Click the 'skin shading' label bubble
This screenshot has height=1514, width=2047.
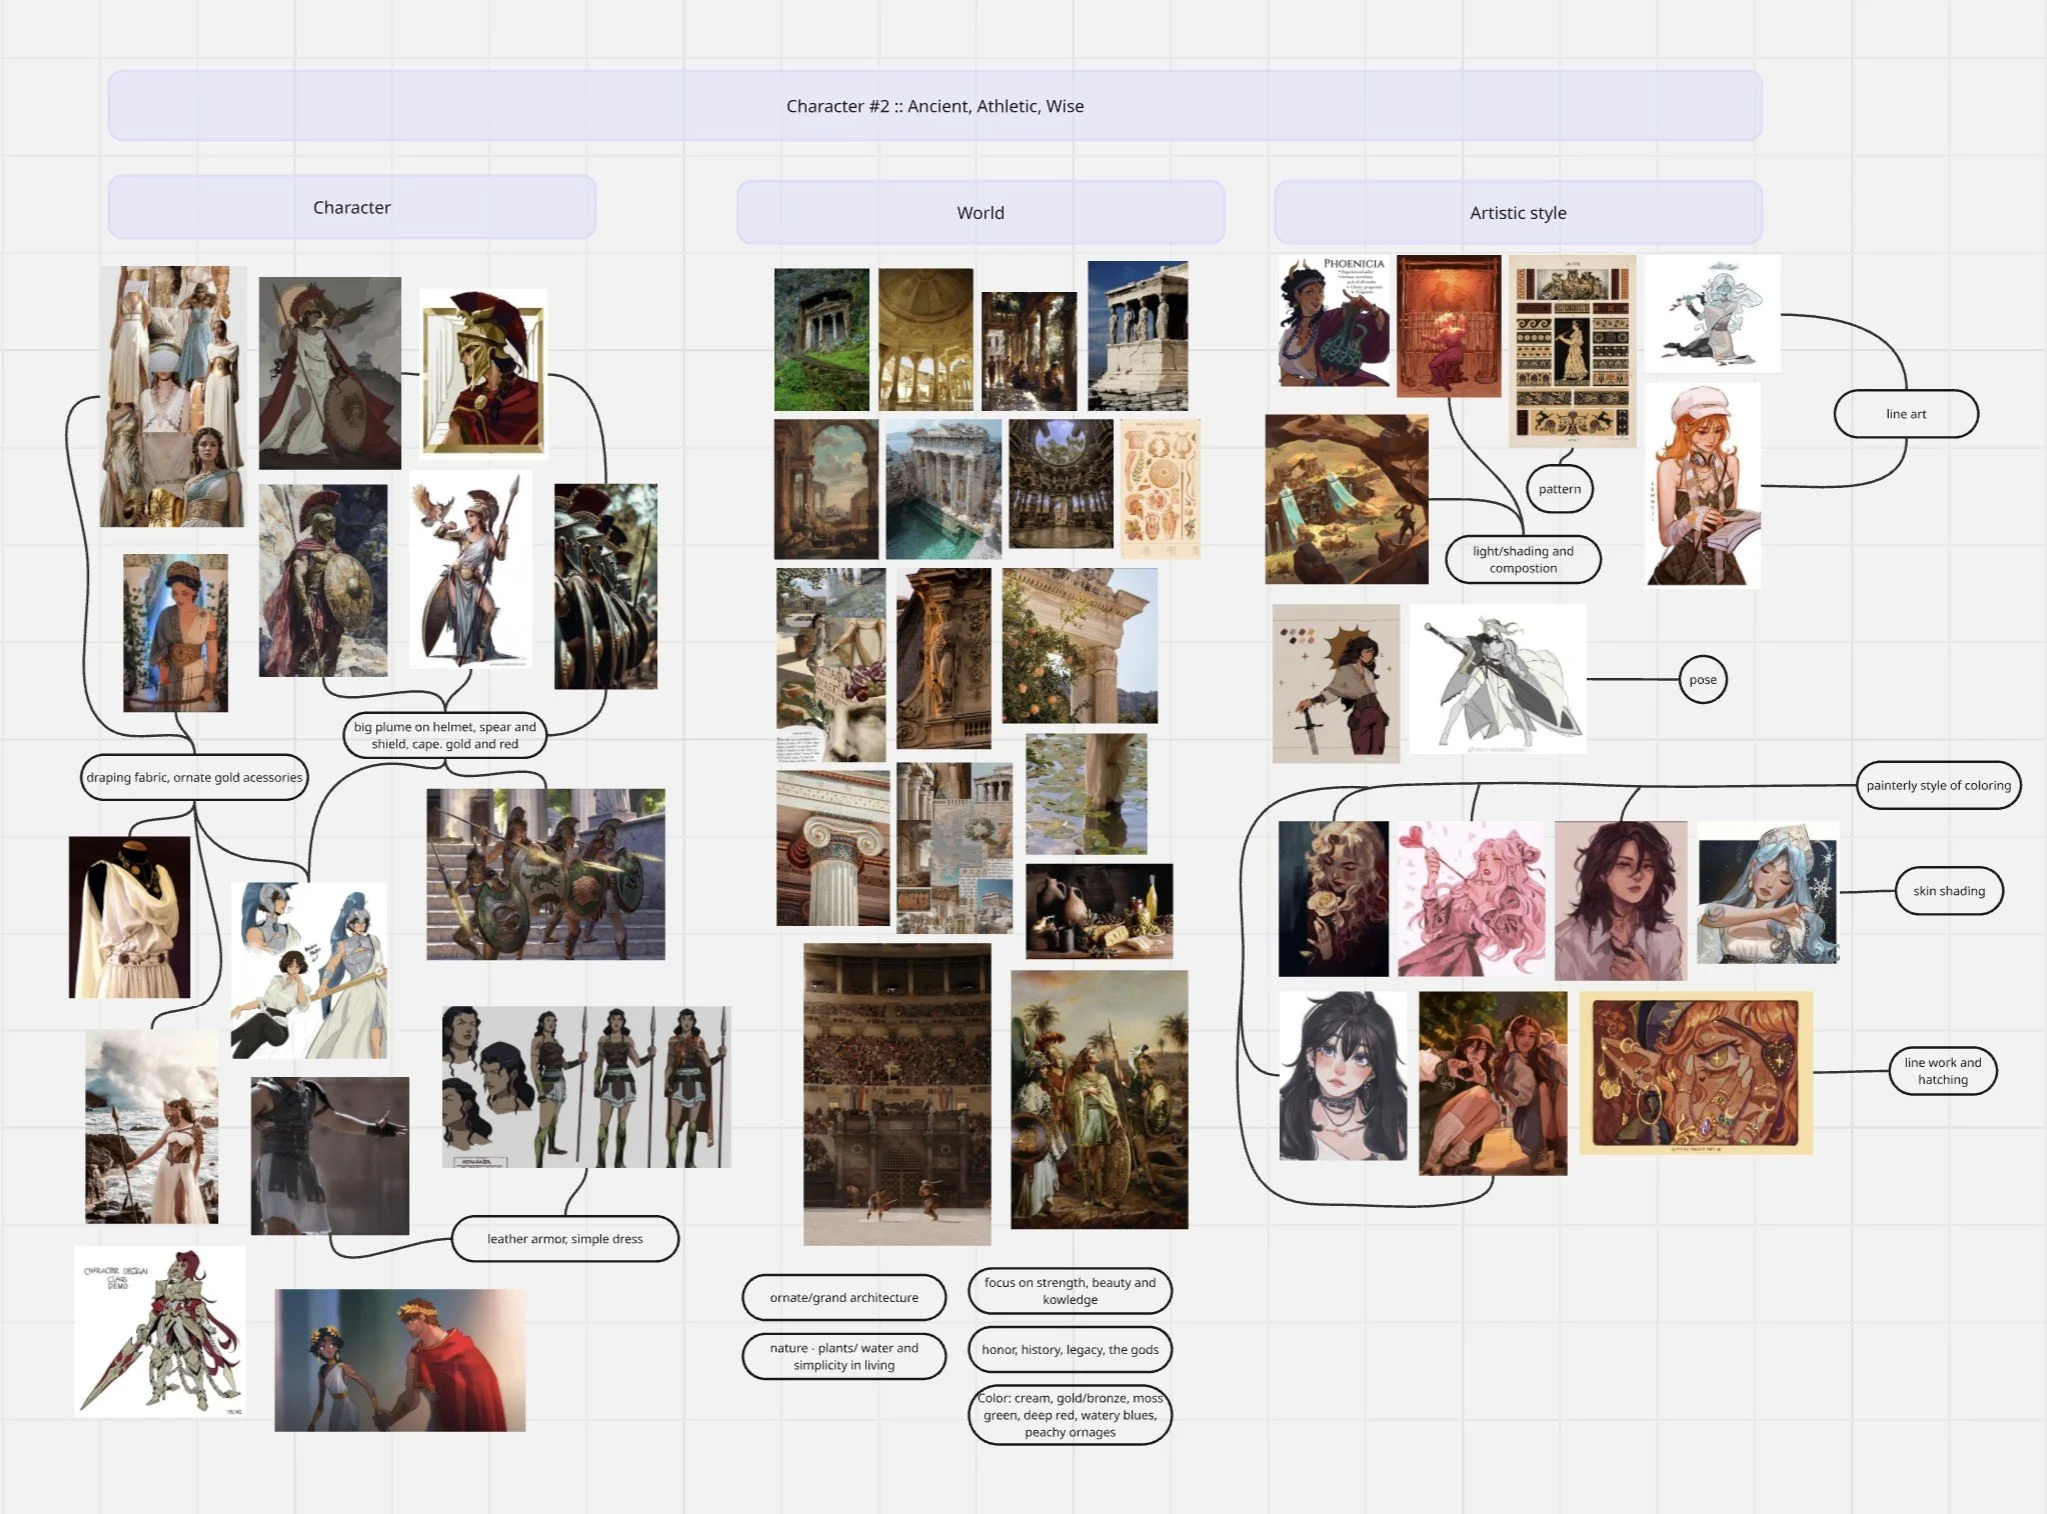(x=1948, y=891)
